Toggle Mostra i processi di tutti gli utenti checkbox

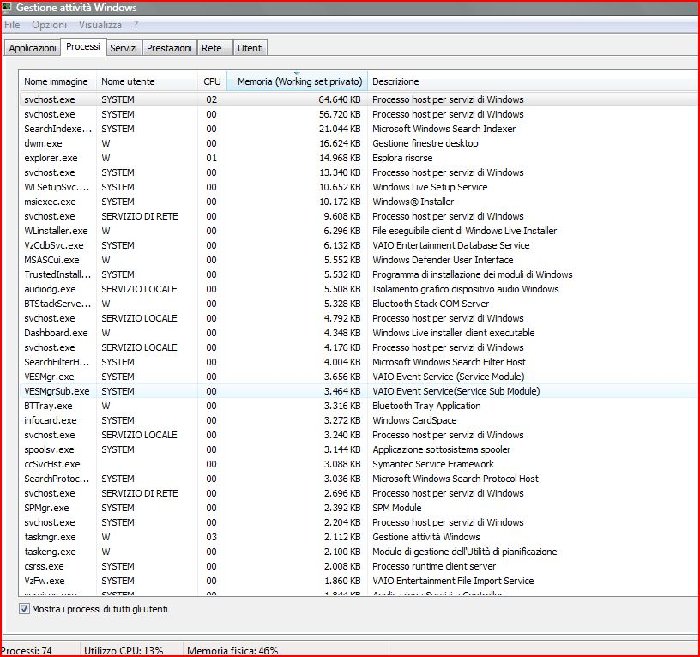(x=25, y=609)
